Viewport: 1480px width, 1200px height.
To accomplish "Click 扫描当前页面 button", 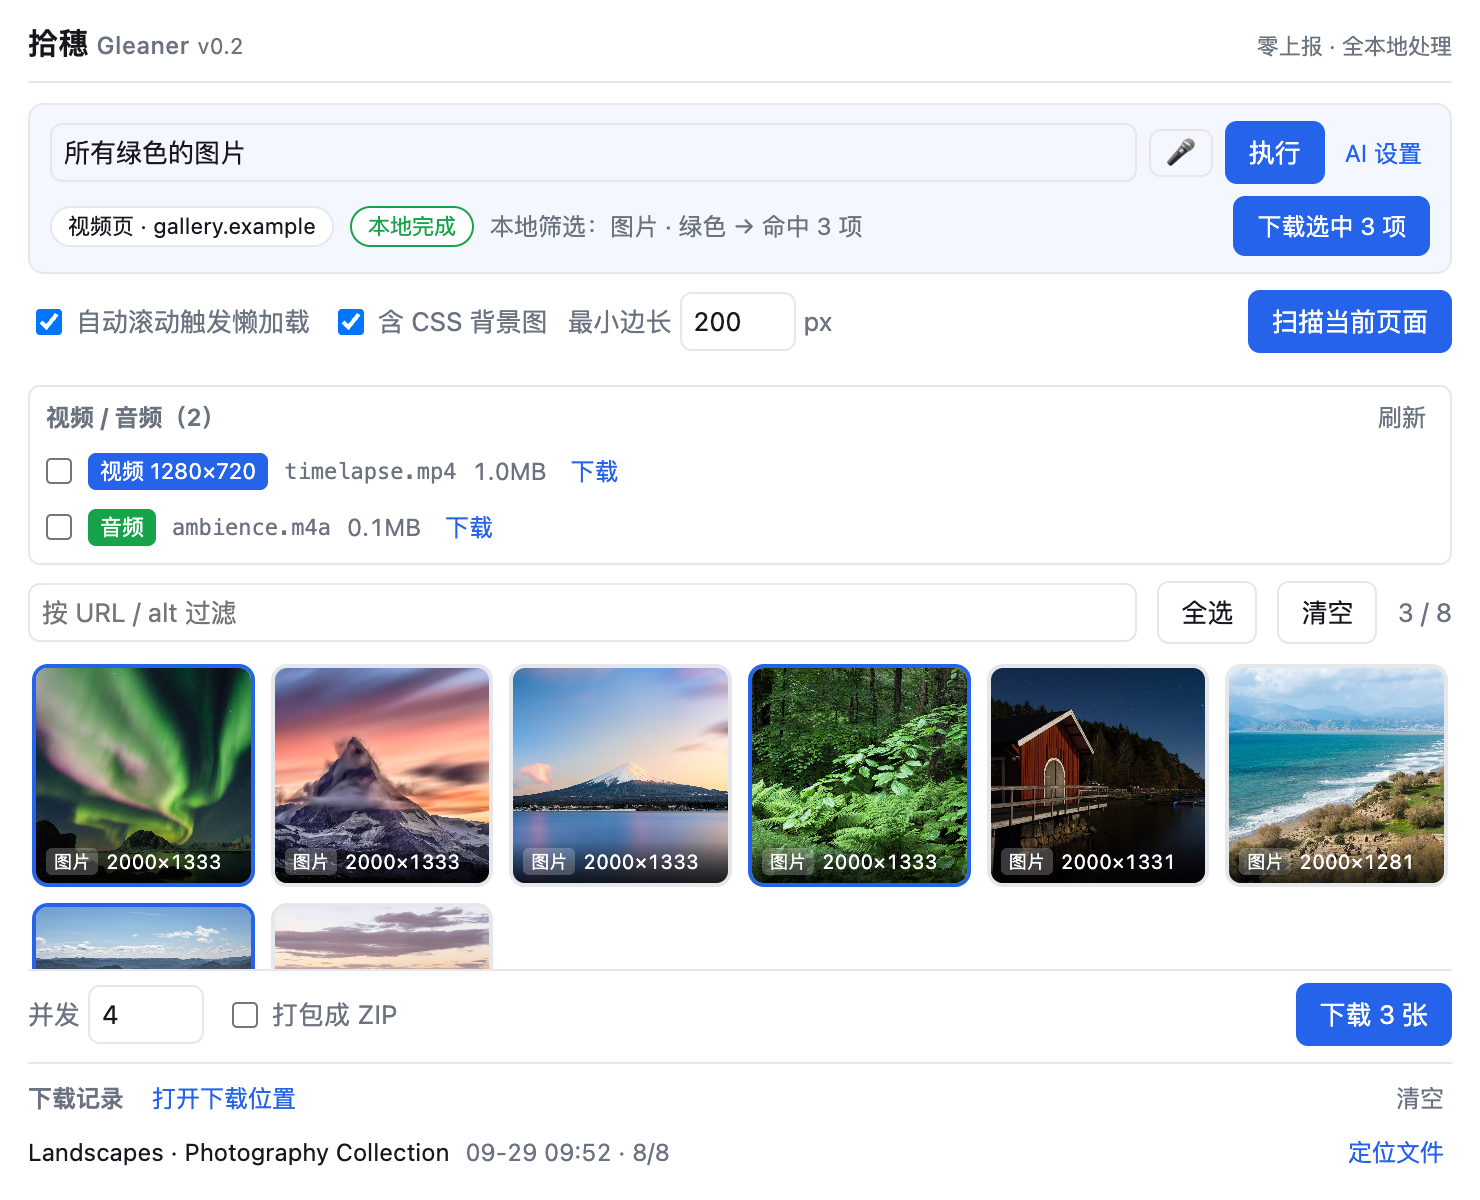I will coord(1349,322).
